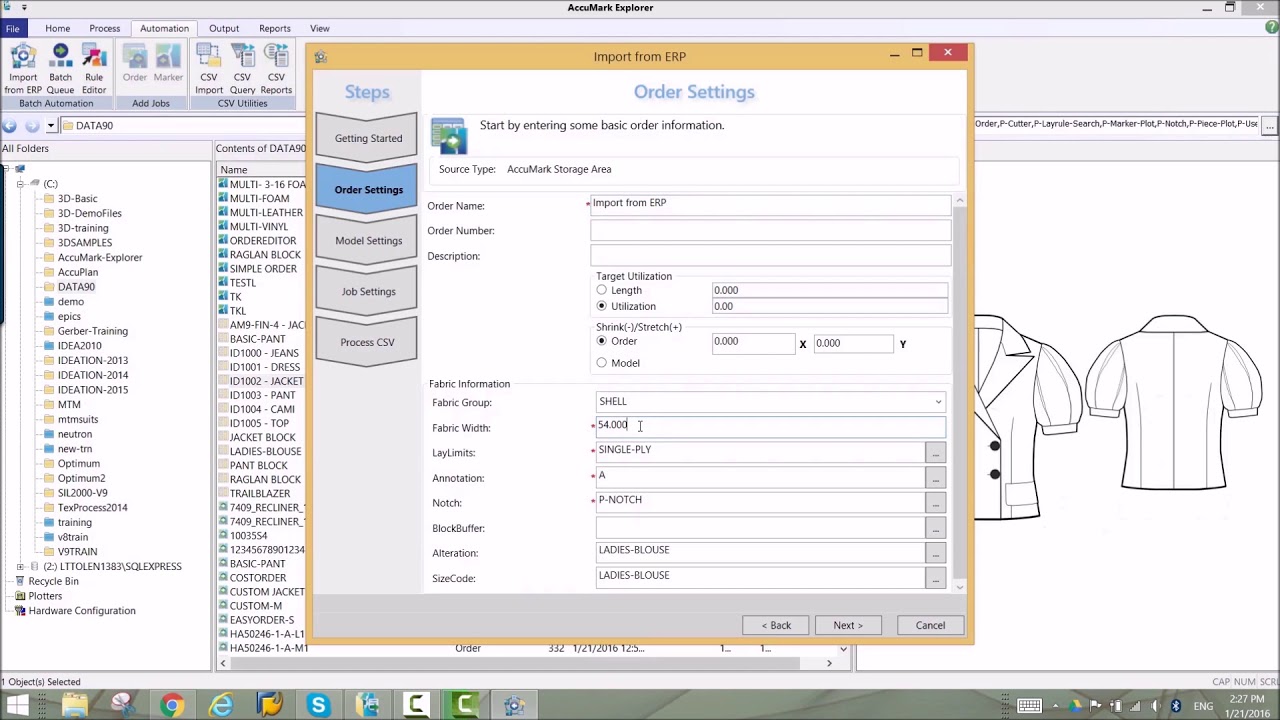Screen dimensions: 1280x720
Task: Click the Notch browse button
Action: (x=935, y=503)
